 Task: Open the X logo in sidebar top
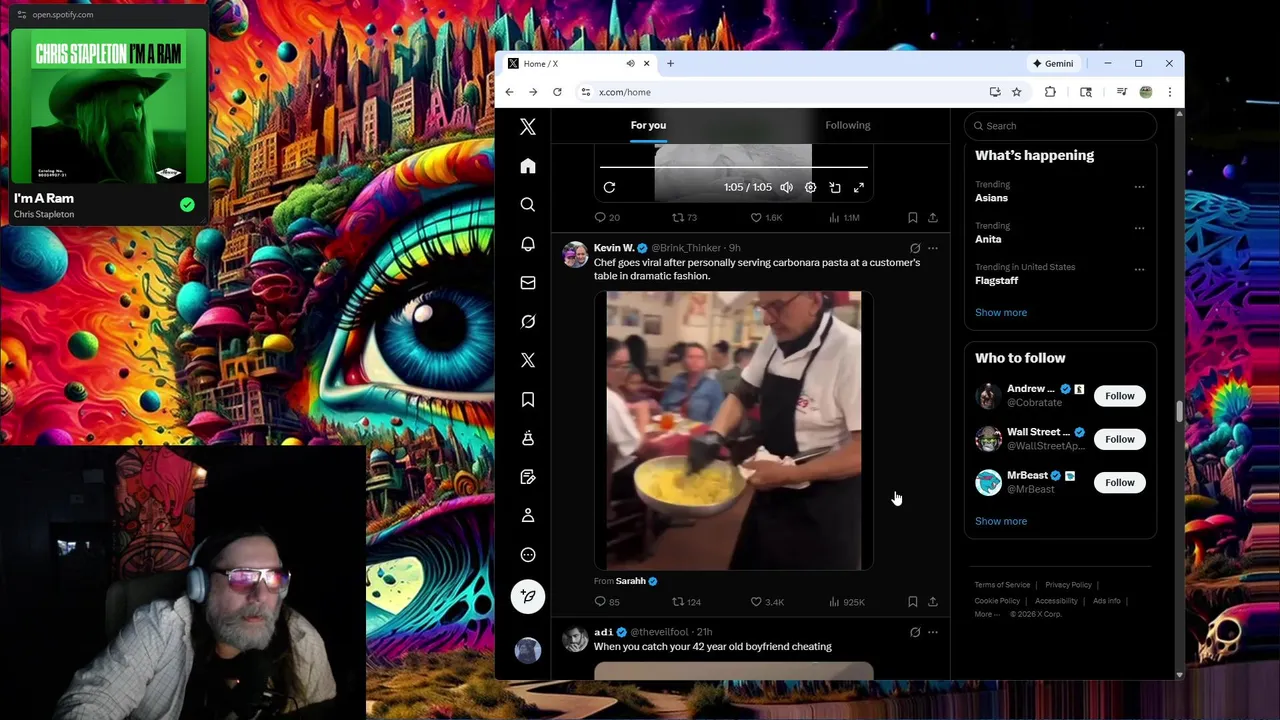coord(528,127)
